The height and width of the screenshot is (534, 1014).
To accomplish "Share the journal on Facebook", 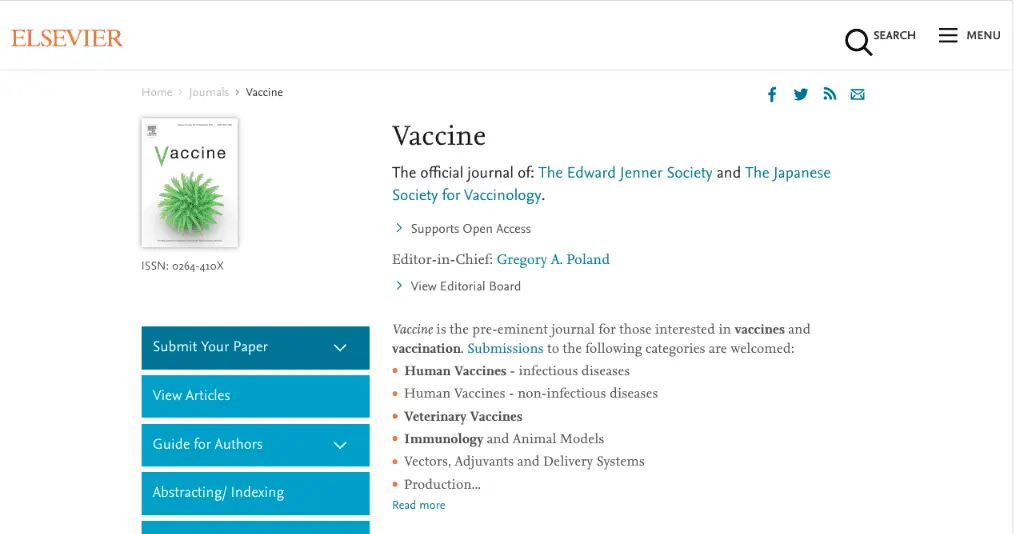I will [772, 94].
